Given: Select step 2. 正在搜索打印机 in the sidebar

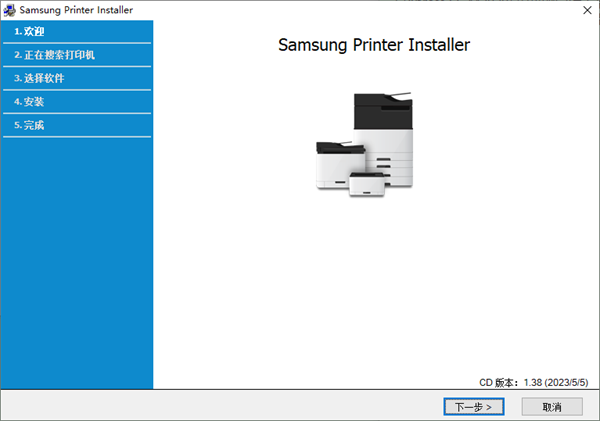Looking at the screenshot, I should (77, 55).
